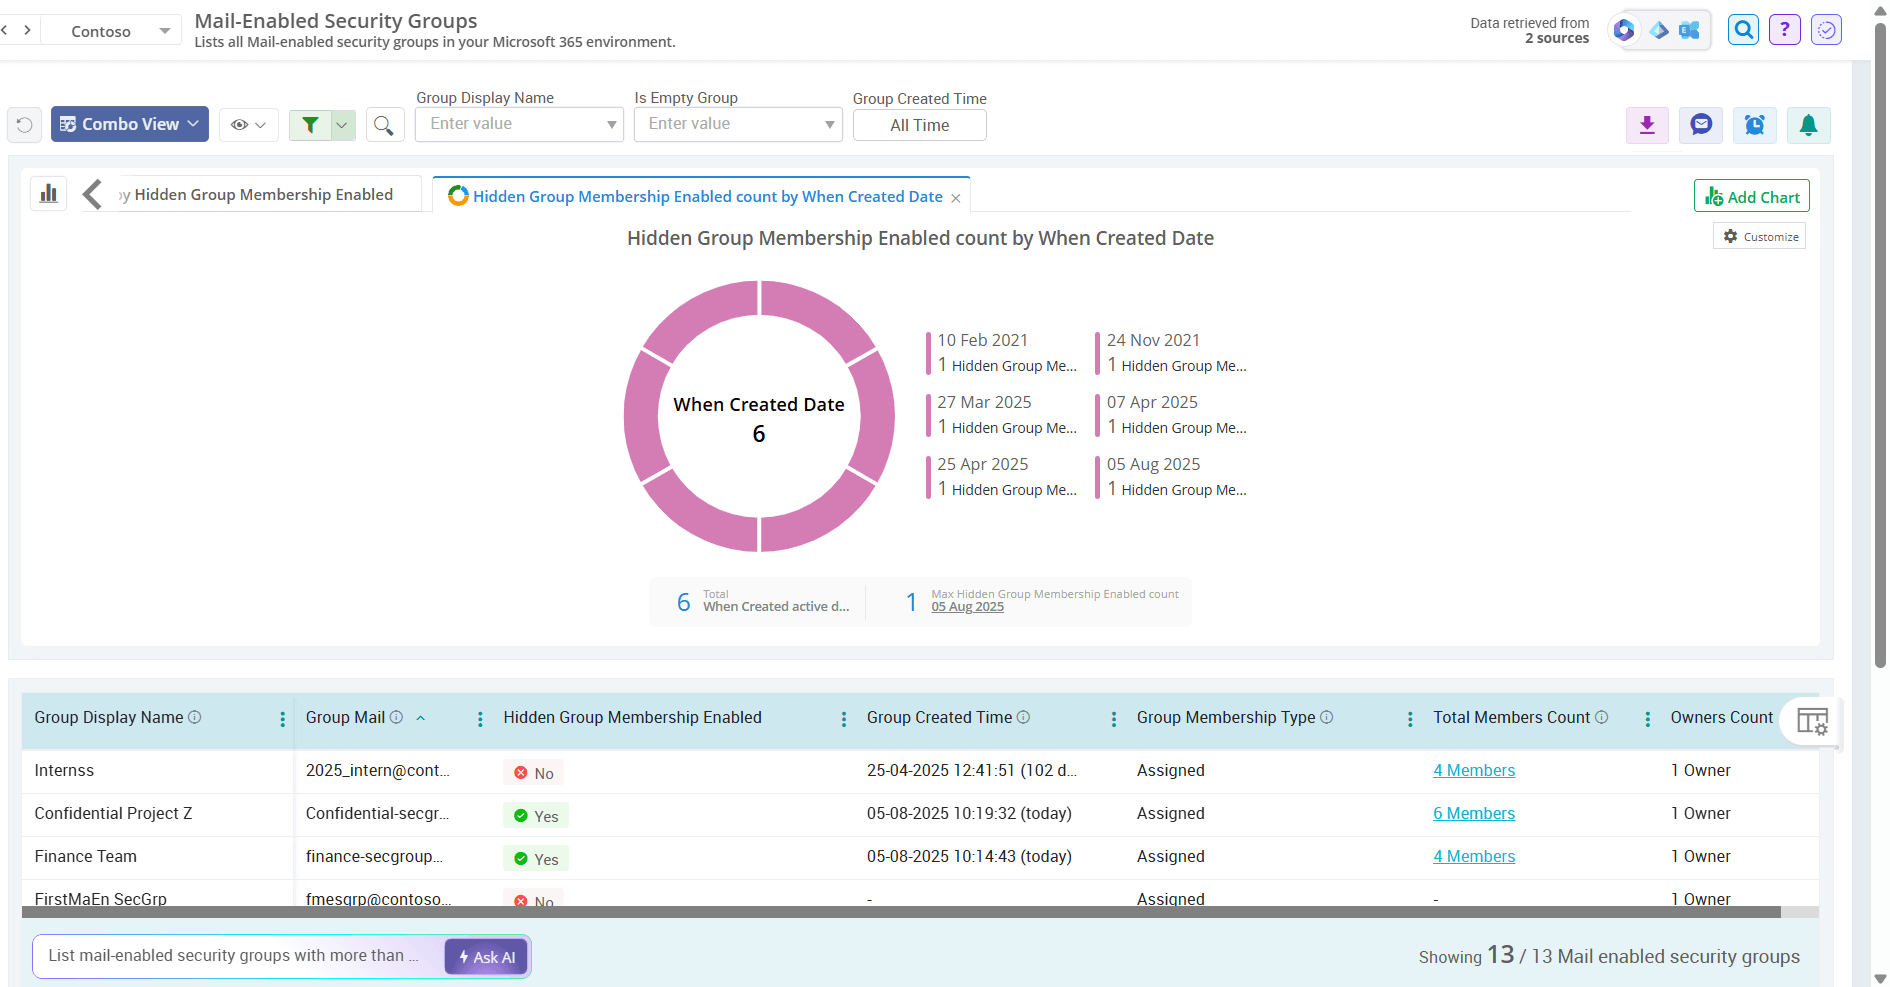Image resolution: width=1890 pixels, height=987 pixels.
Task: Close the When Created Date chart tab
Action: coord(956,198)
